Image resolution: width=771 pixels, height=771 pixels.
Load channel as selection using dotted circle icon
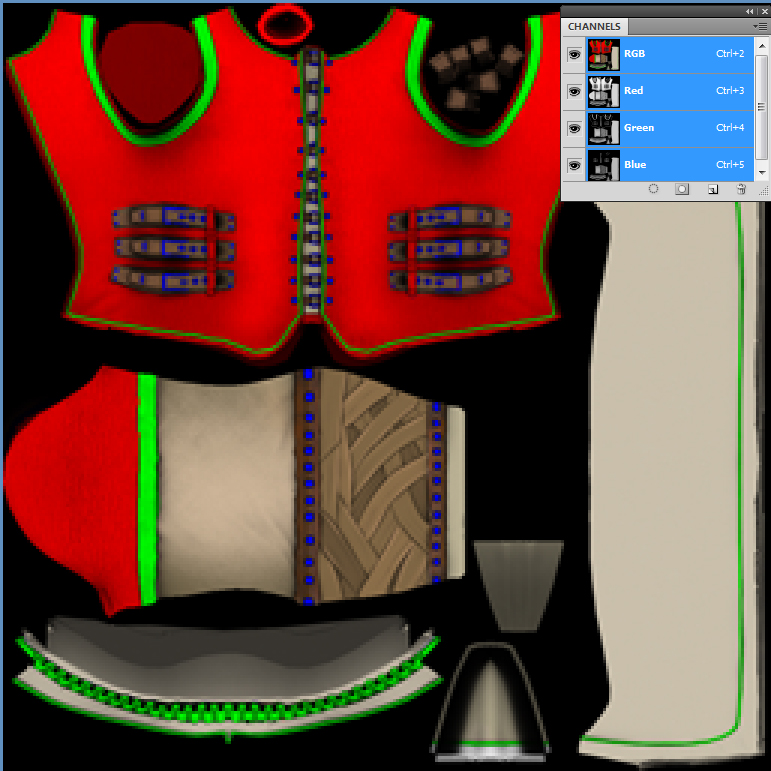click(653, 189)
